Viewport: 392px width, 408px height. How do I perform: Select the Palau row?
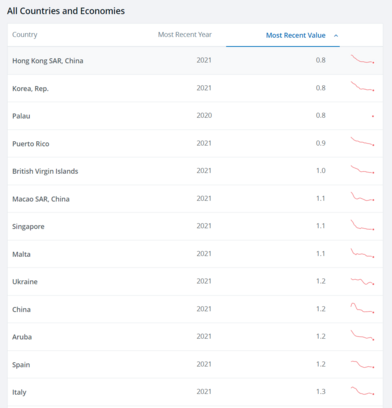(195, 116)
